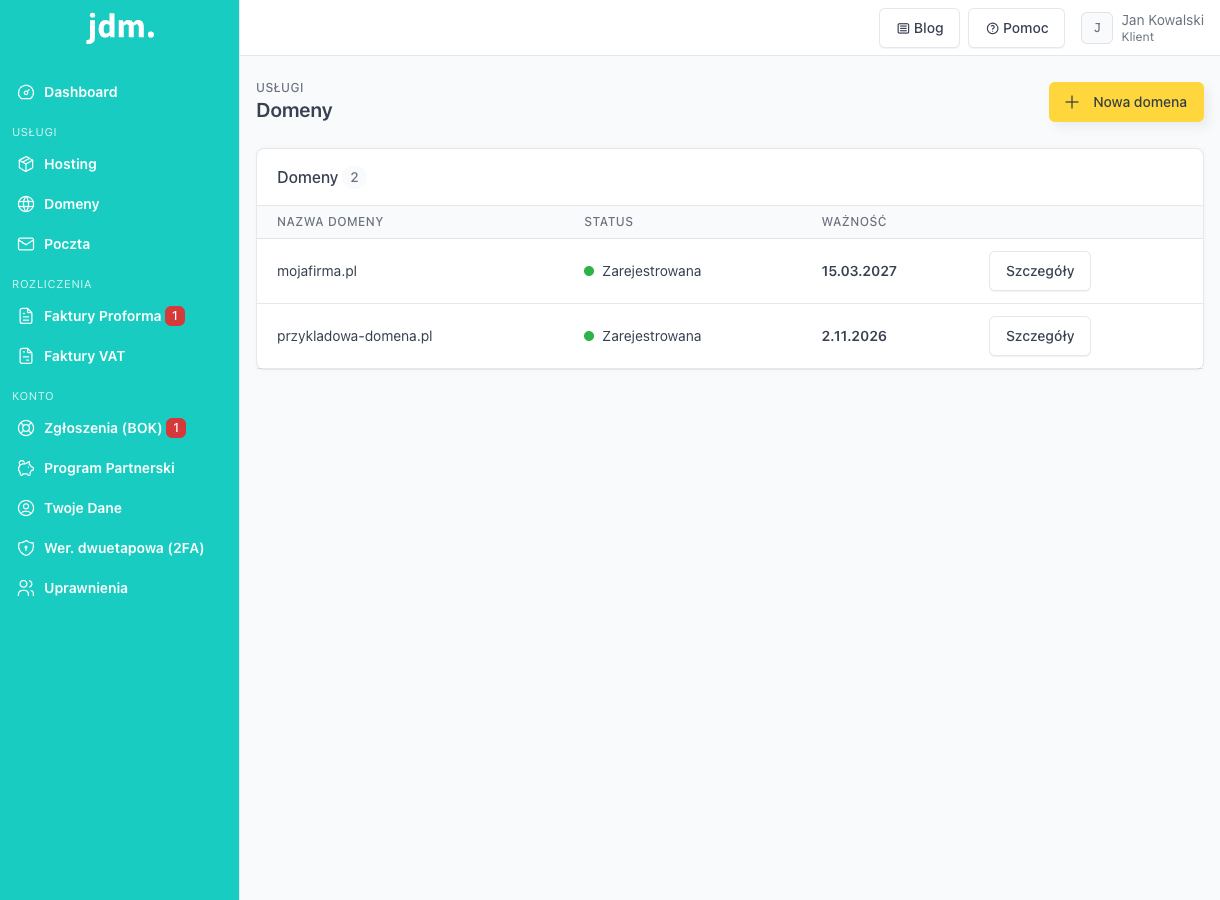The height and width of the screenshot is (900, 1220).
Task: Open Program Partnerski page
Action: click(120, 468)
